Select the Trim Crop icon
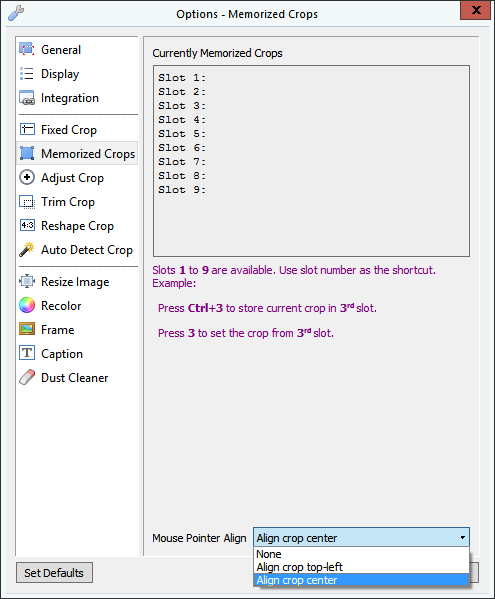The width and height of the screenshot is (495, 599). (27, 202)
